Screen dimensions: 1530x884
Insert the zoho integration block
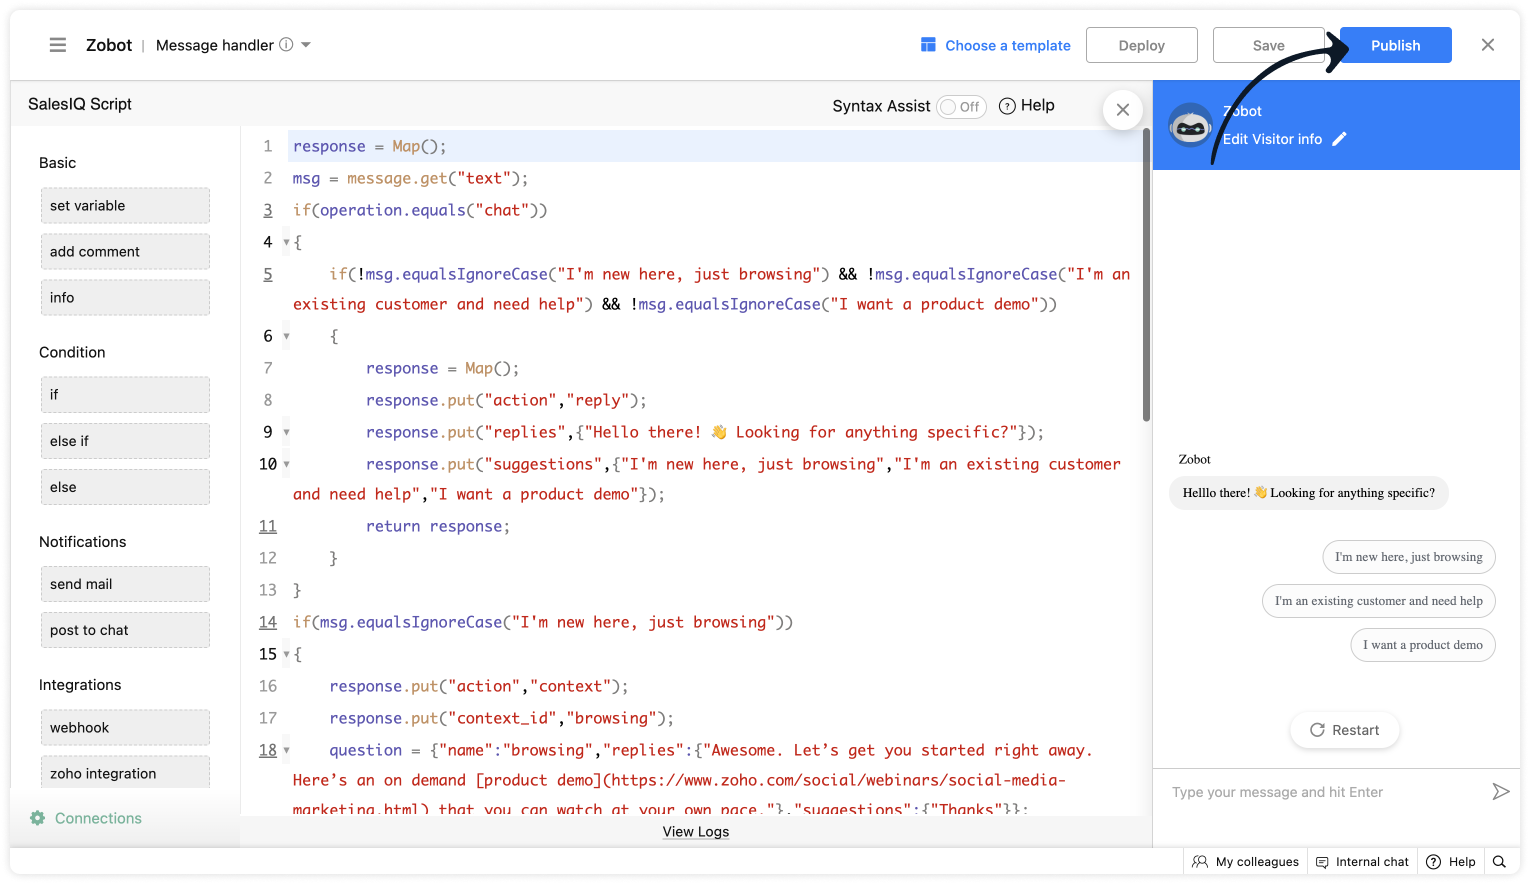125,773
